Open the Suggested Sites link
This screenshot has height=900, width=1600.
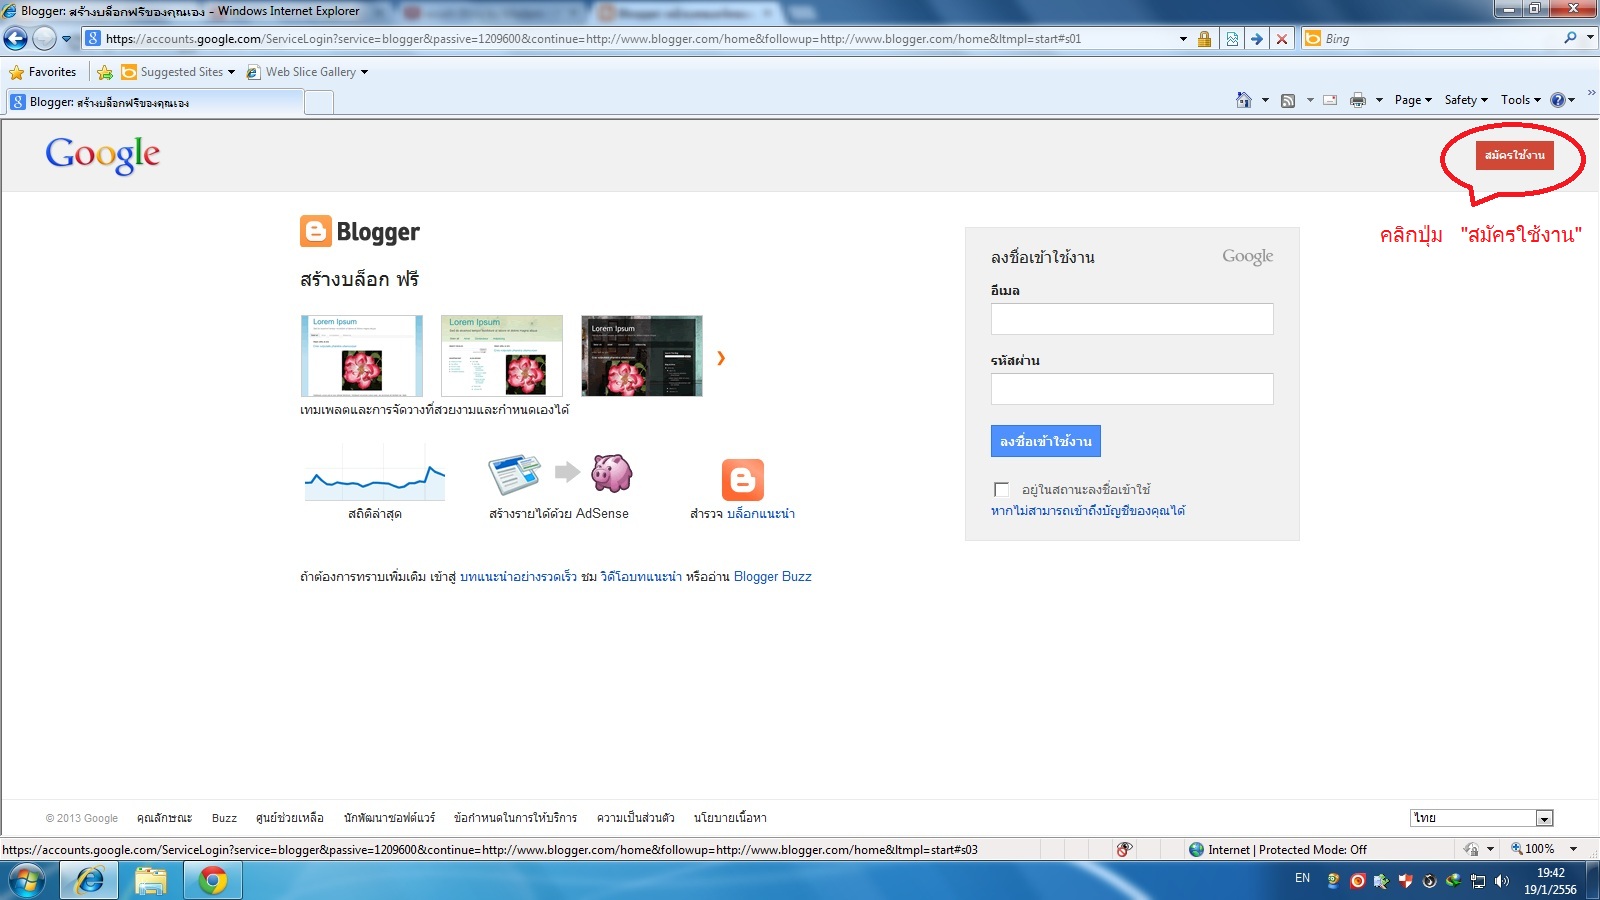coord(178,72)
